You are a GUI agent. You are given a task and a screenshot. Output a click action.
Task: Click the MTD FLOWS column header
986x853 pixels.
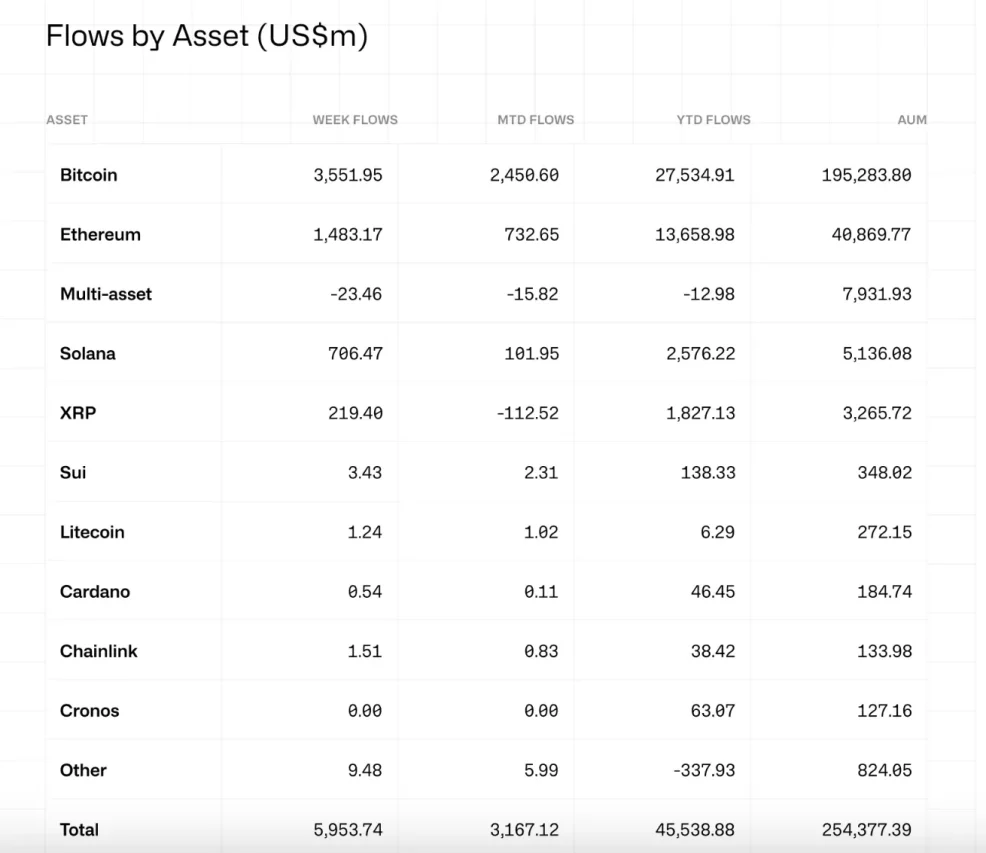point(535,120)
